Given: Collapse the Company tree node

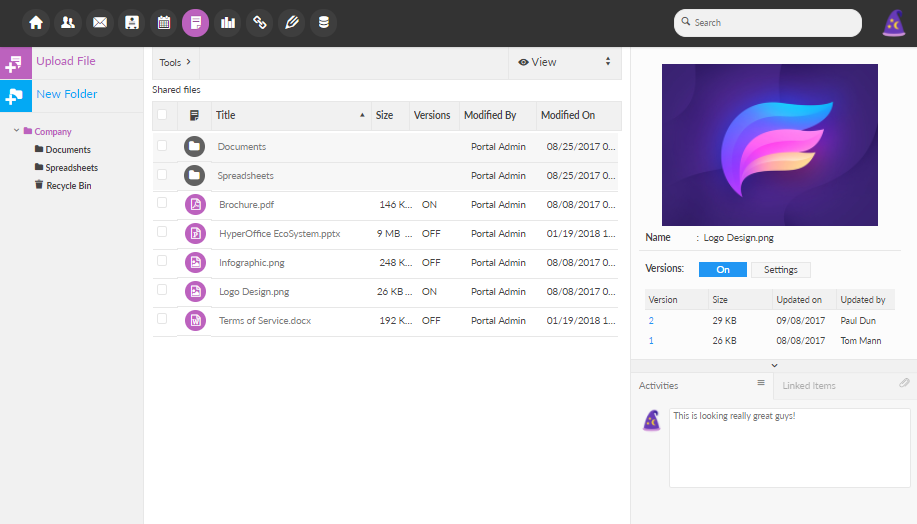Looking at the screenshot, I should point(16,130).
